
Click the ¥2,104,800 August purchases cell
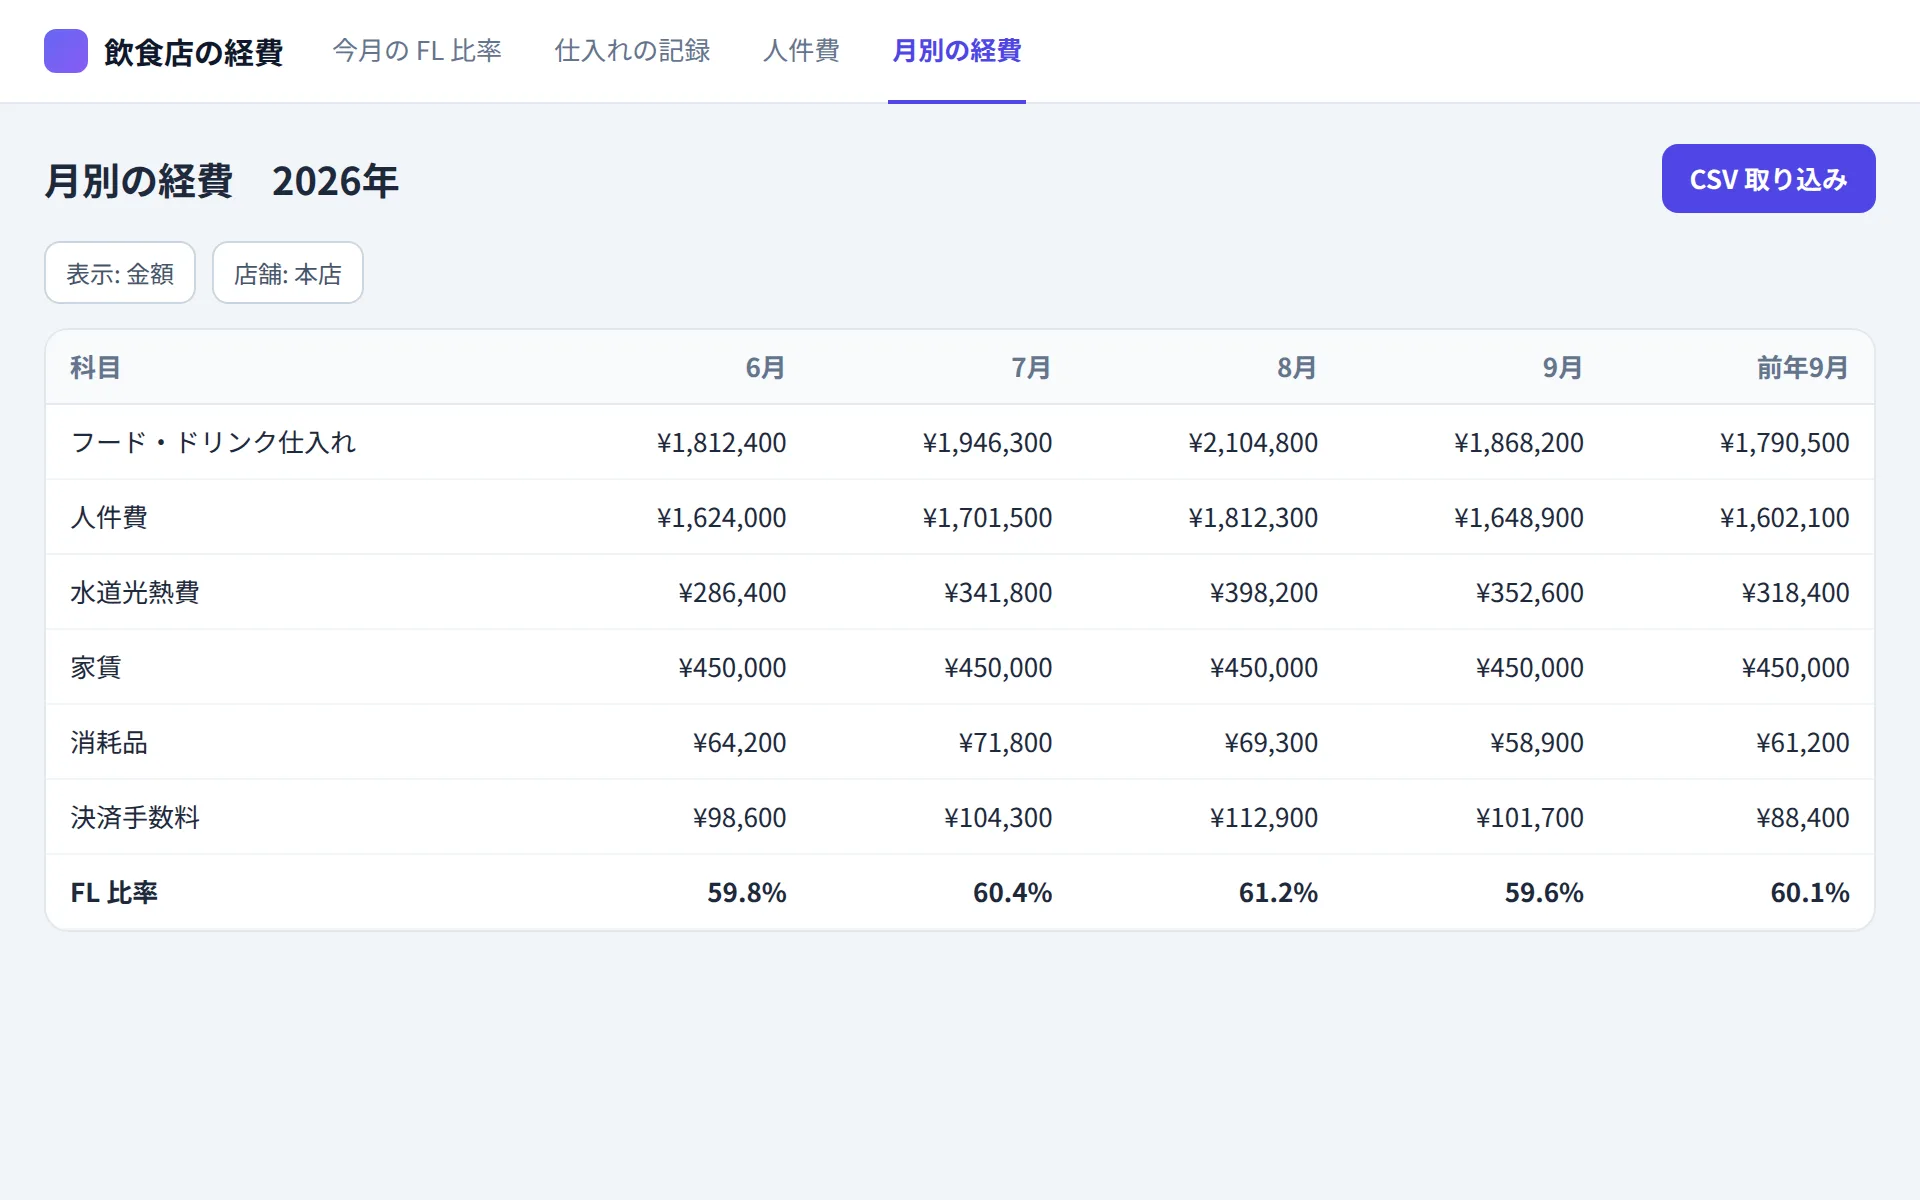(1253, 443)
